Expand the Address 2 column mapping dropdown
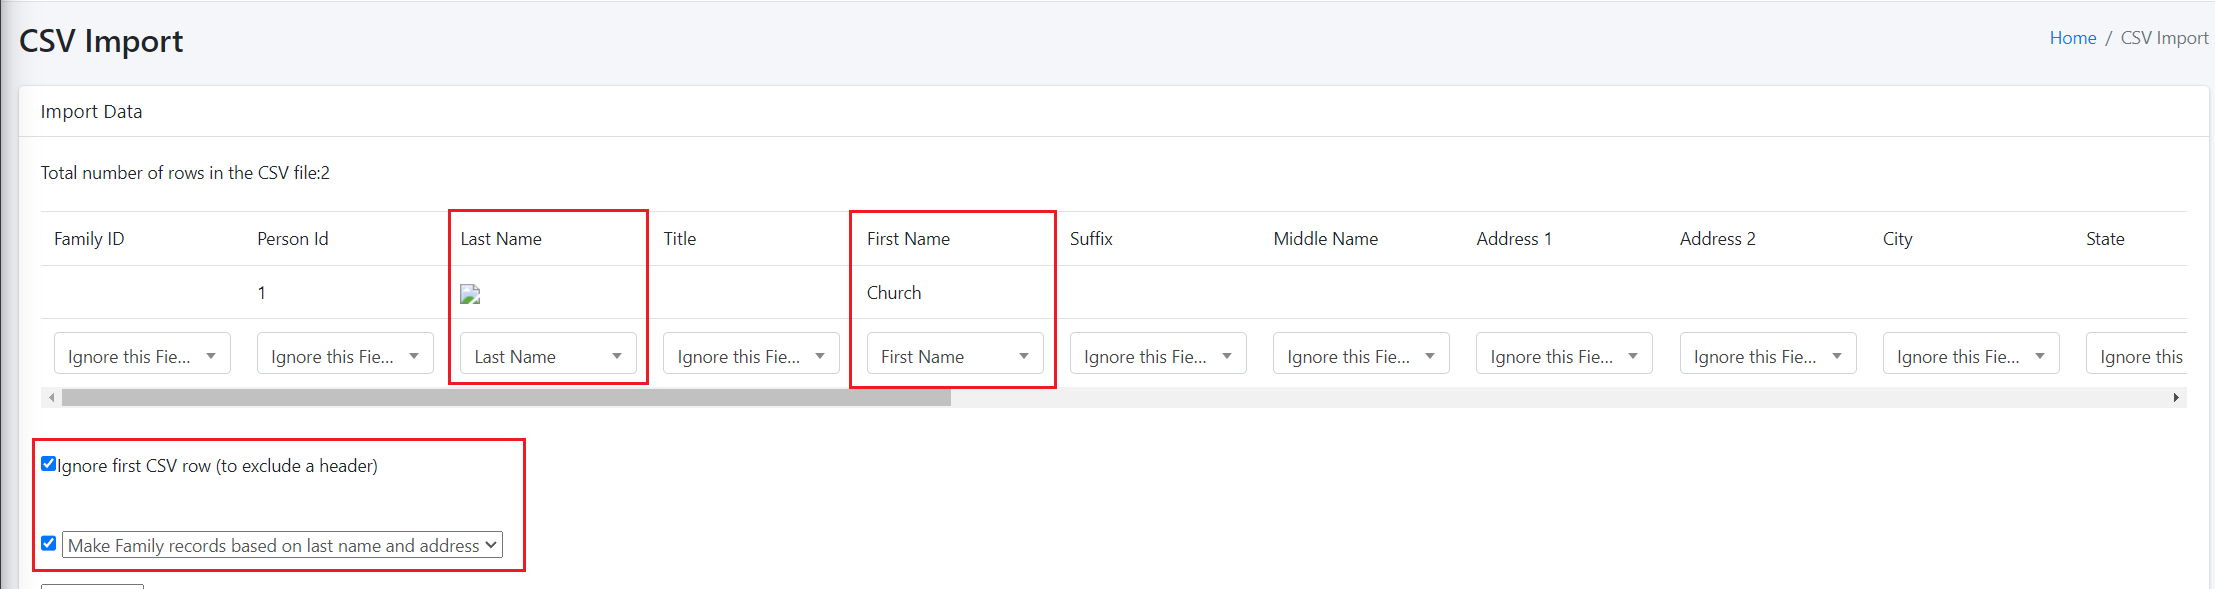2215x589 pixels. point(1768,354)
